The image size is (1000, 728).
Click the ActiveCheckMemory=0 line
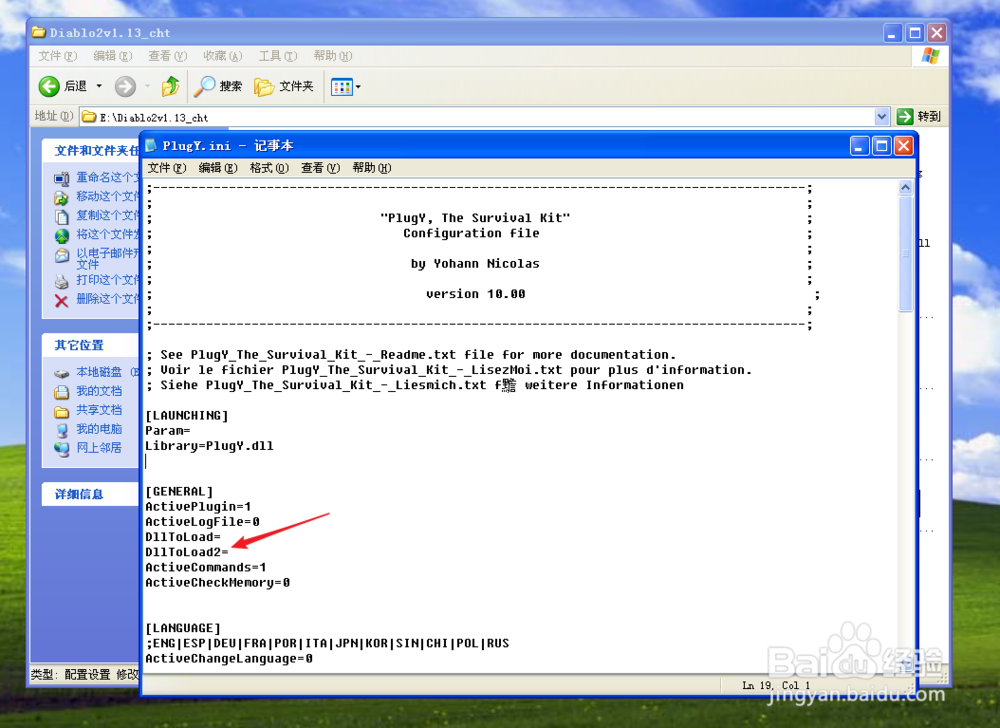pos(217,583)
